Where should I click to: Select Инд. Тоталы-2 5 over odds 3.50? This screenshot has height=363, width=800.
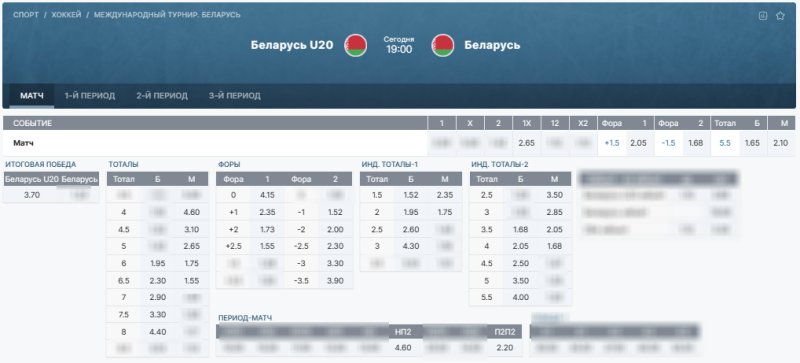[x=520, y=280]
